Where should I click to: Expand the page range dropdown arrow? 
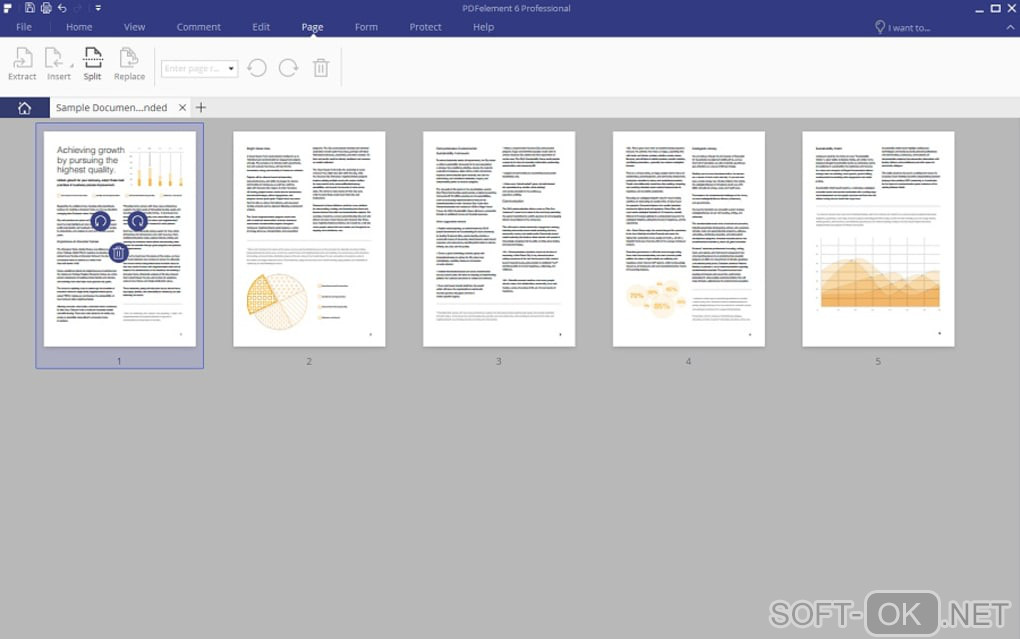click(231, 68)
